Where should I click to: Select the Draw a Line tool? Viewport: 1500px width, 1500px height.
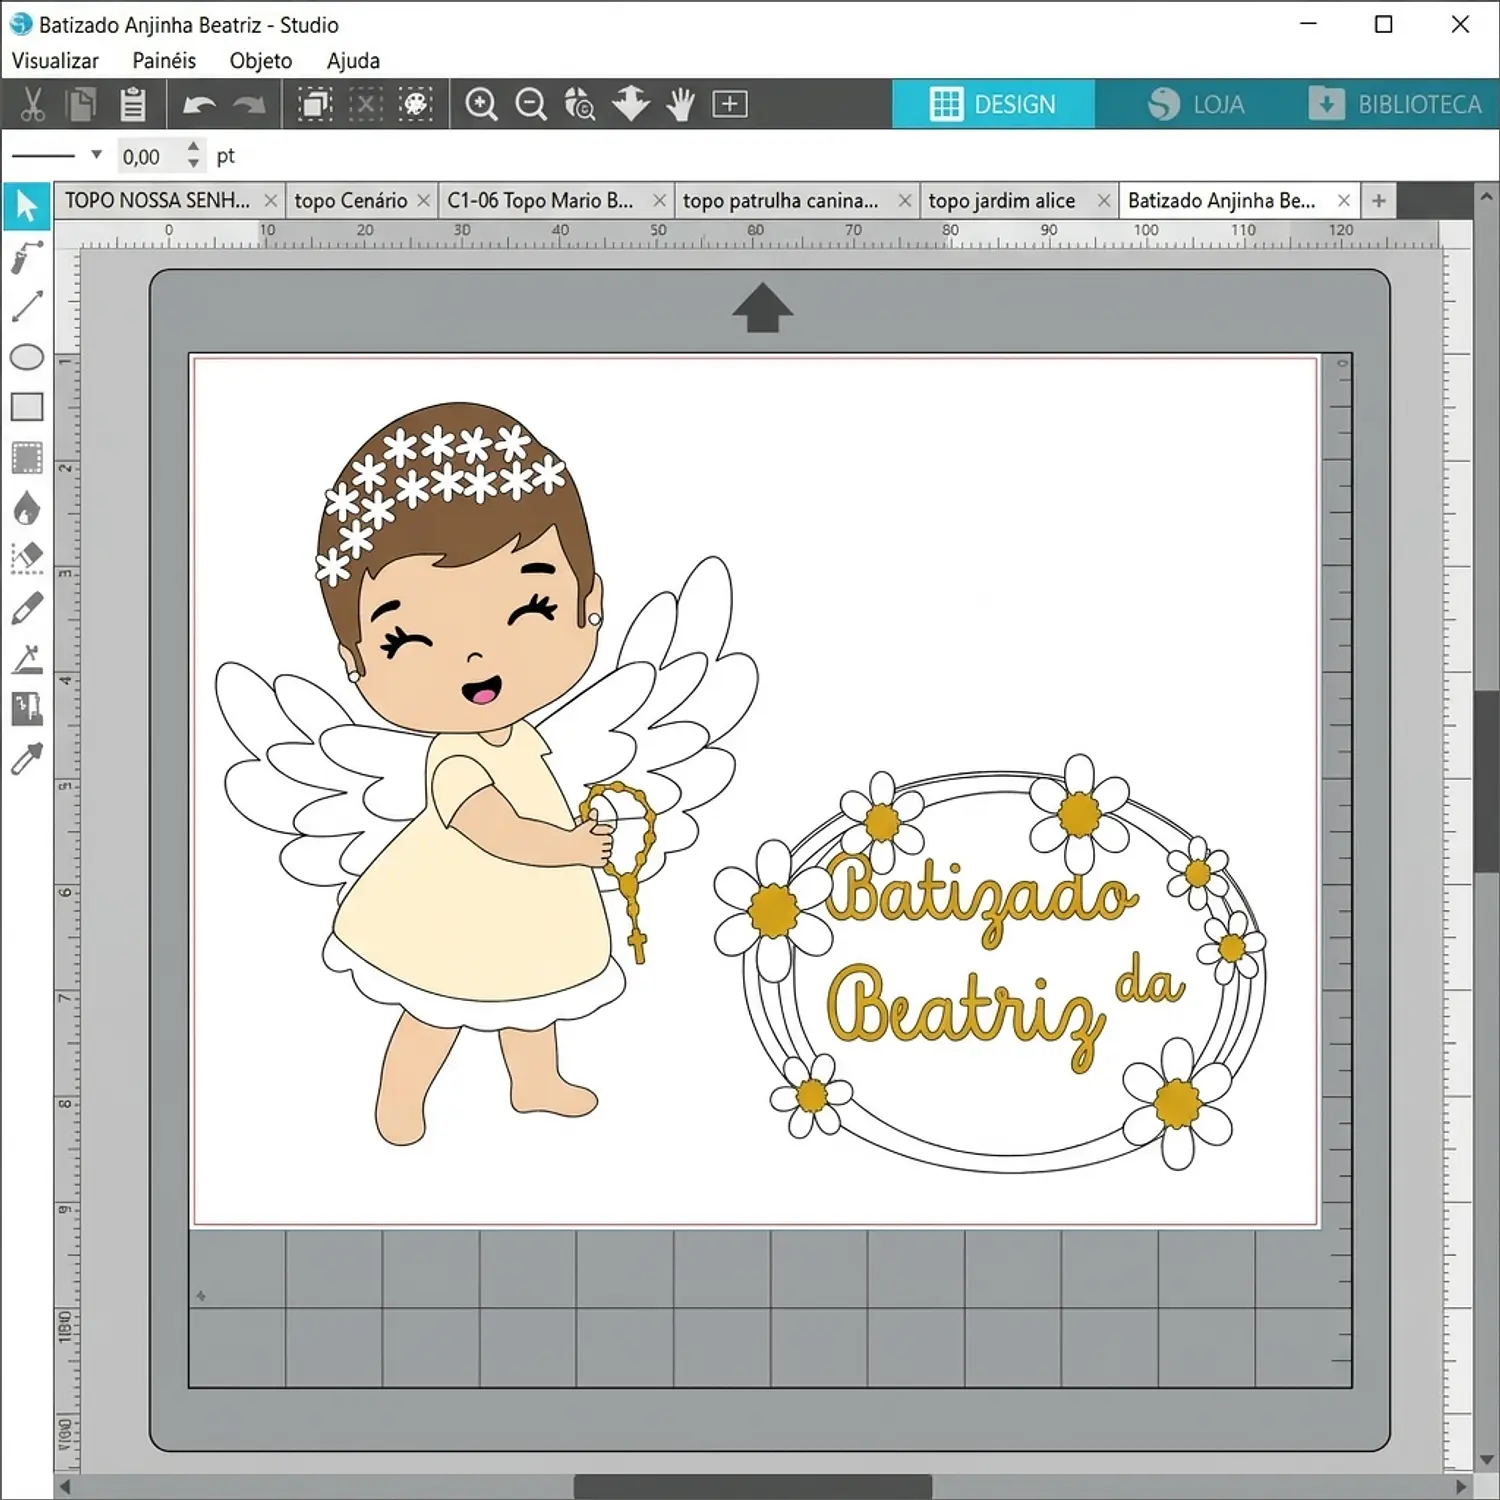click(x=27, y=306)
